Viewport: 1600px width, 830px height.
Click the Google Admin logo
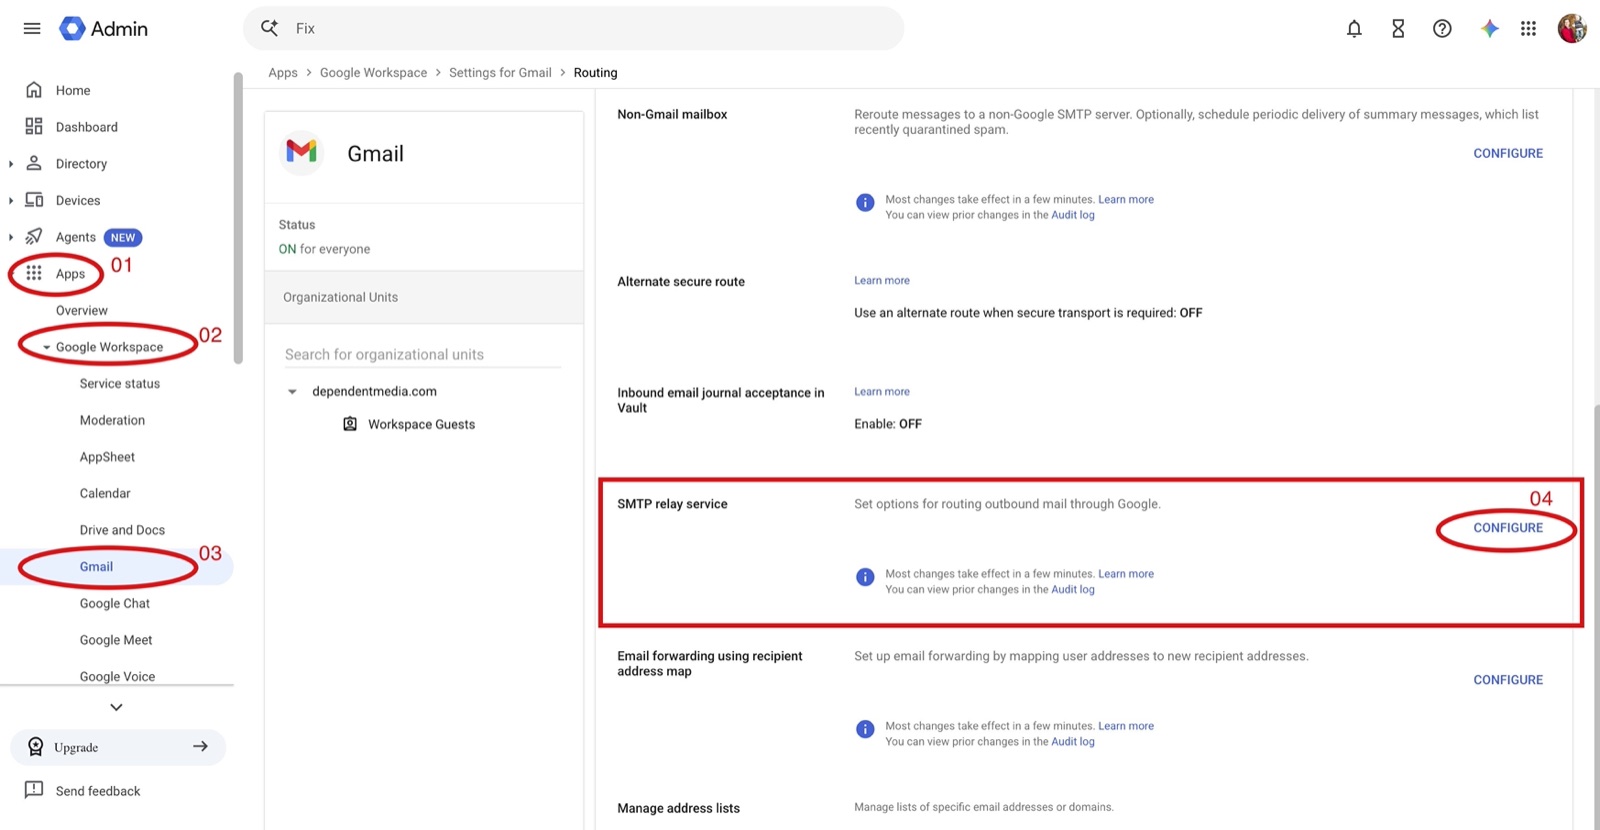(103, 28)
